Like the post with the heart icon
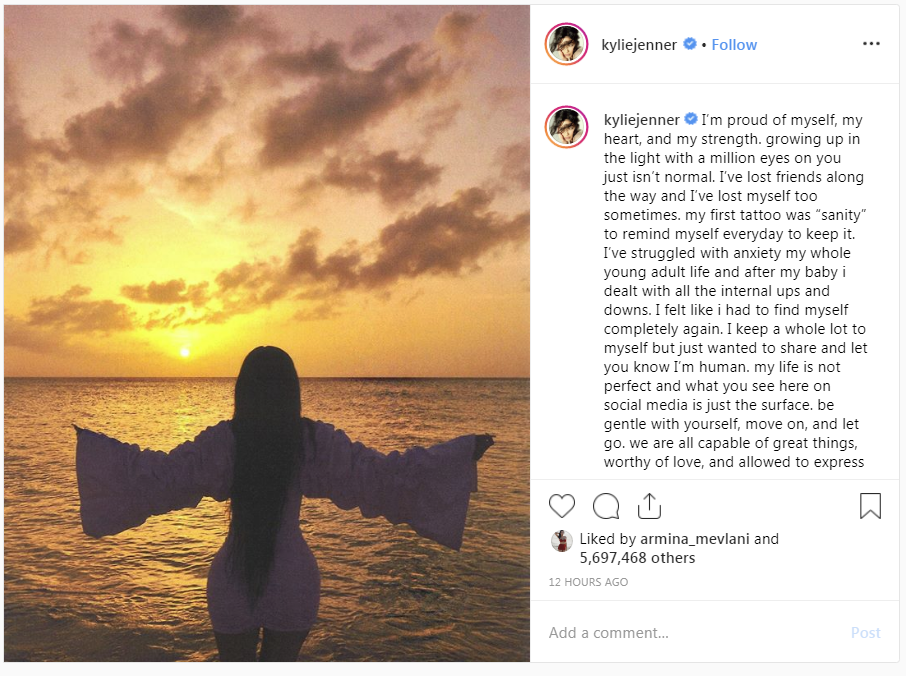Image resolution: width=906 pixels, height=676 pixels. point(563,506)
